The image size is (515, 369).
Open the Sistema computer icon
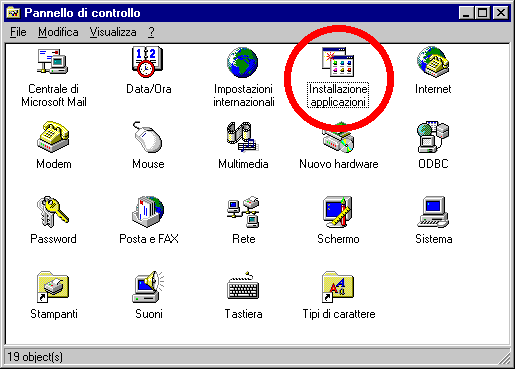[433, 212]
